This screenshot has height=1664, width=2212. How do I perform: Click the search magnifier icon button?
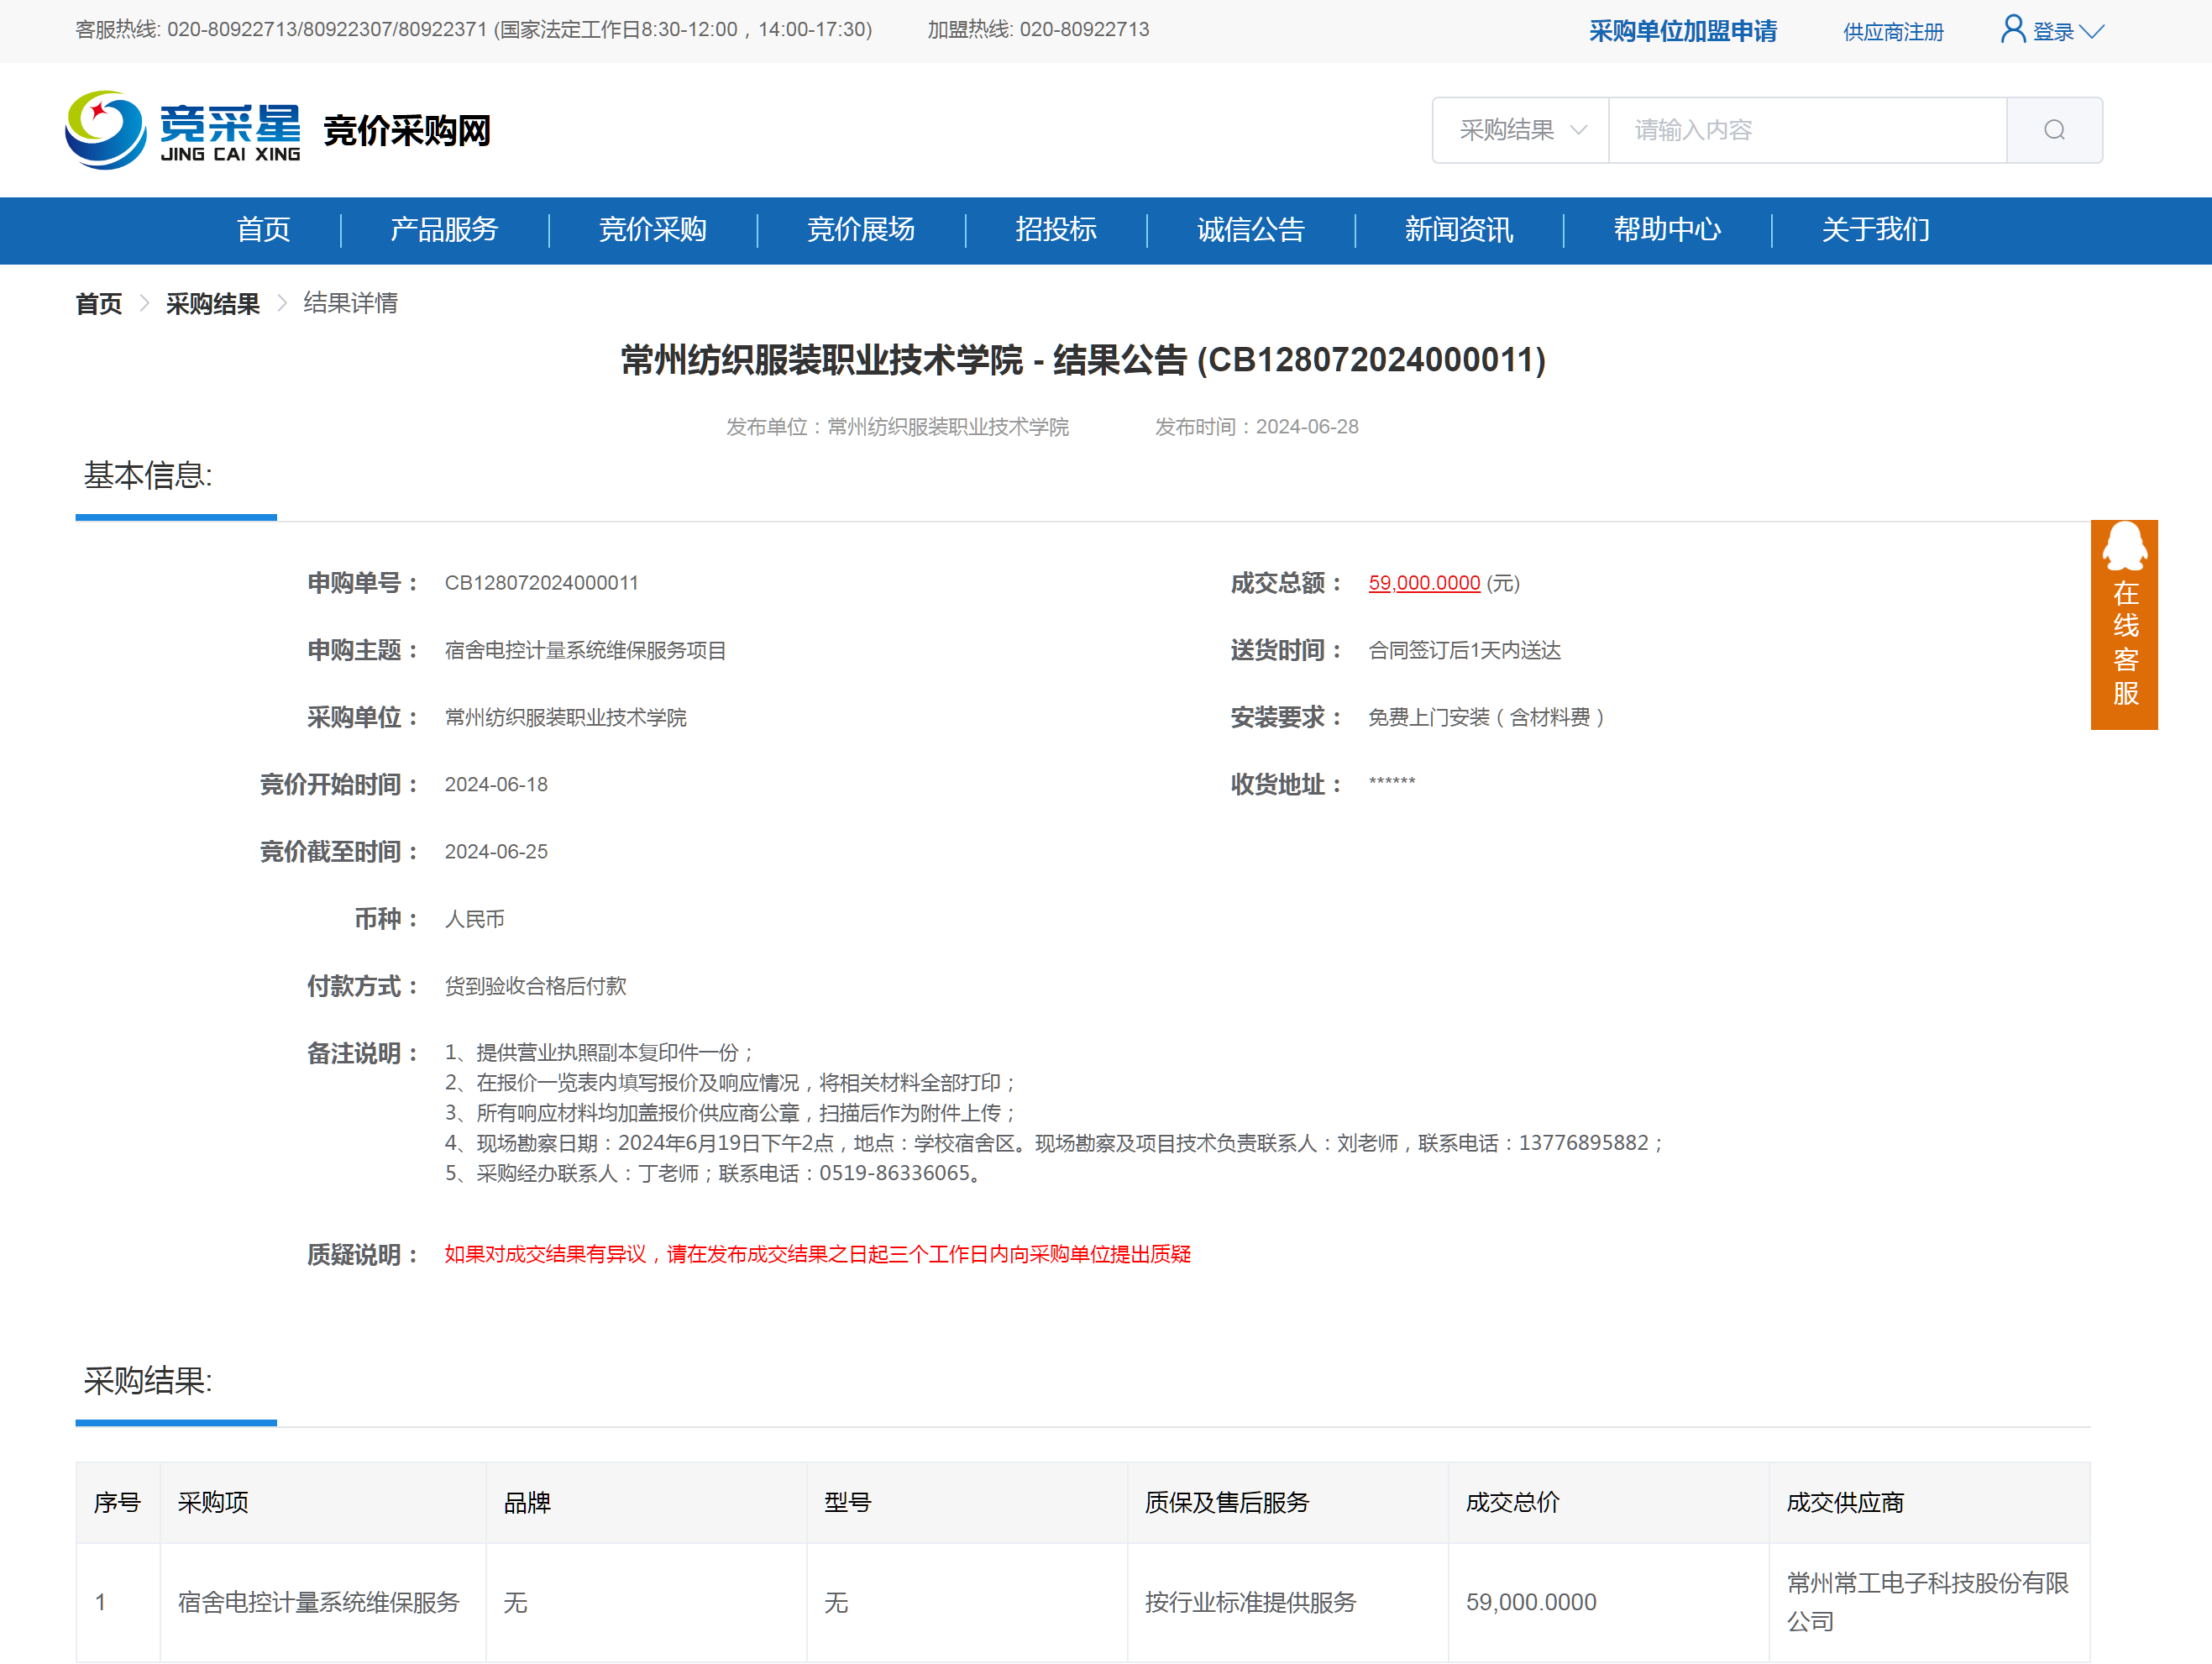pos(2053,130)
